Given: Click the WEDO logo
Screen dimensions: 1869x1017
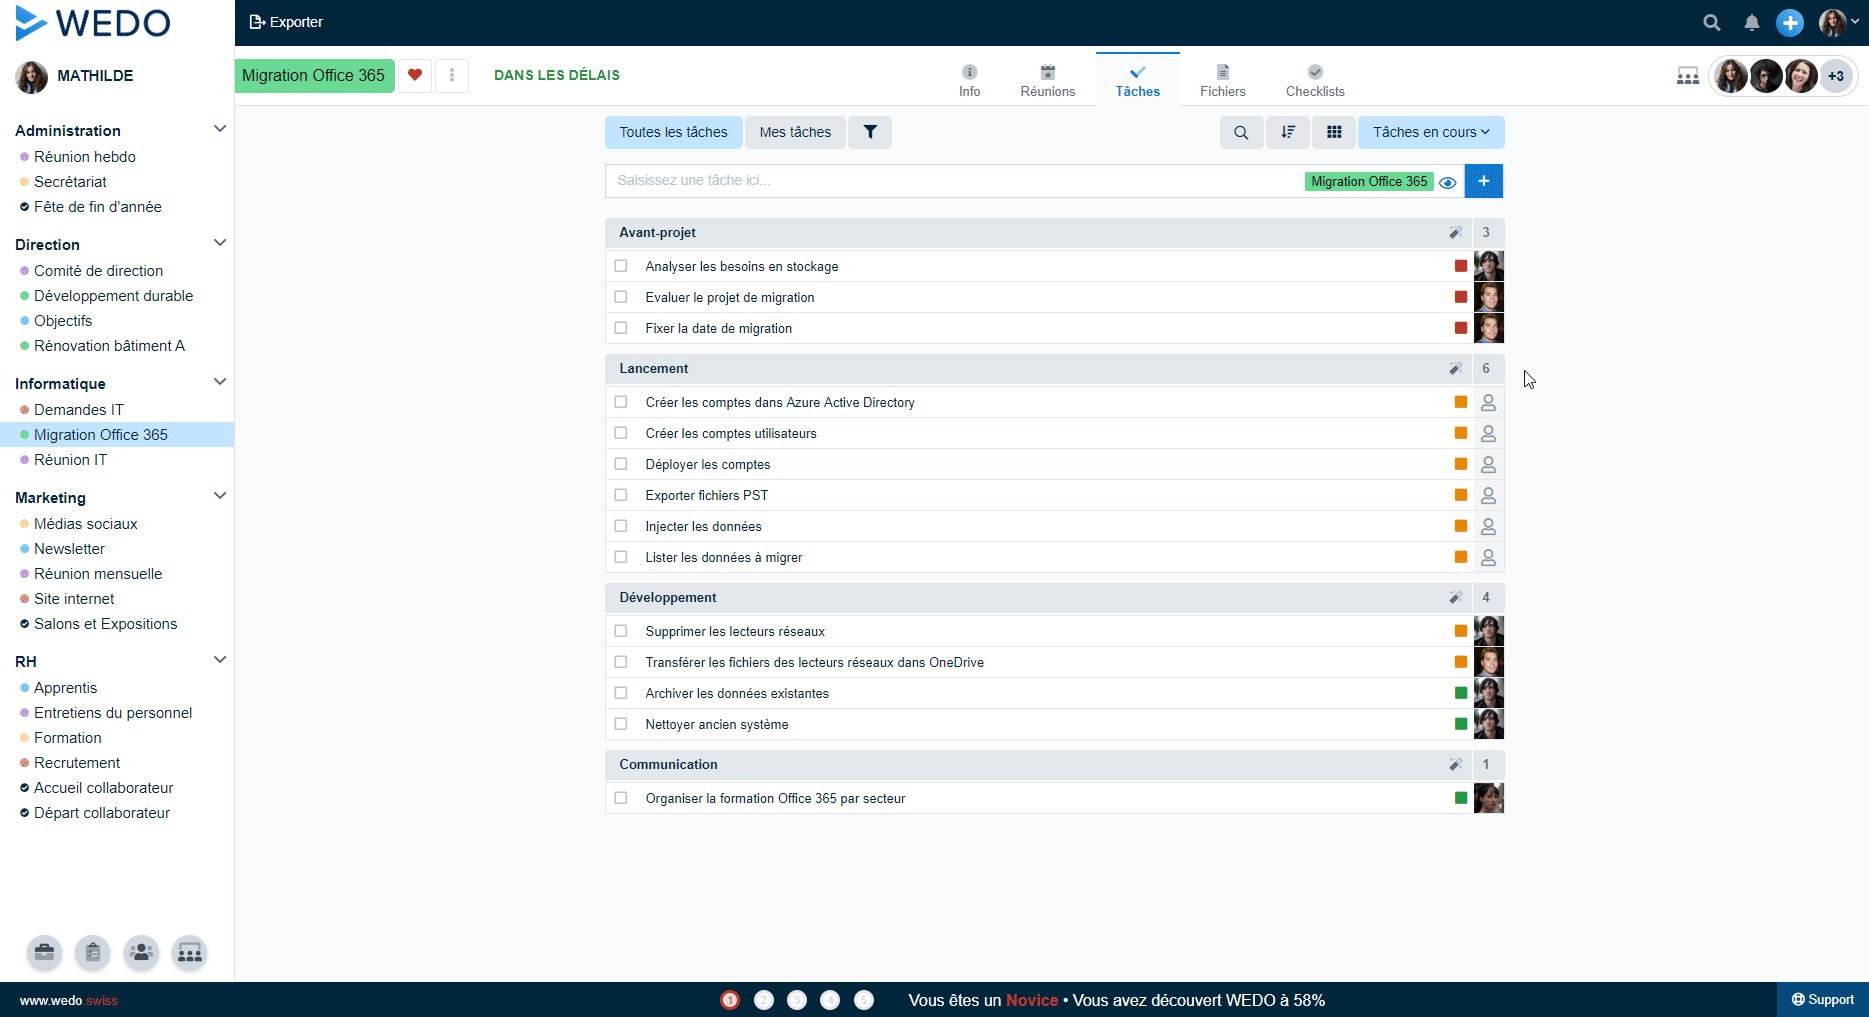Looking at the screenshot, I should [93, 23].
